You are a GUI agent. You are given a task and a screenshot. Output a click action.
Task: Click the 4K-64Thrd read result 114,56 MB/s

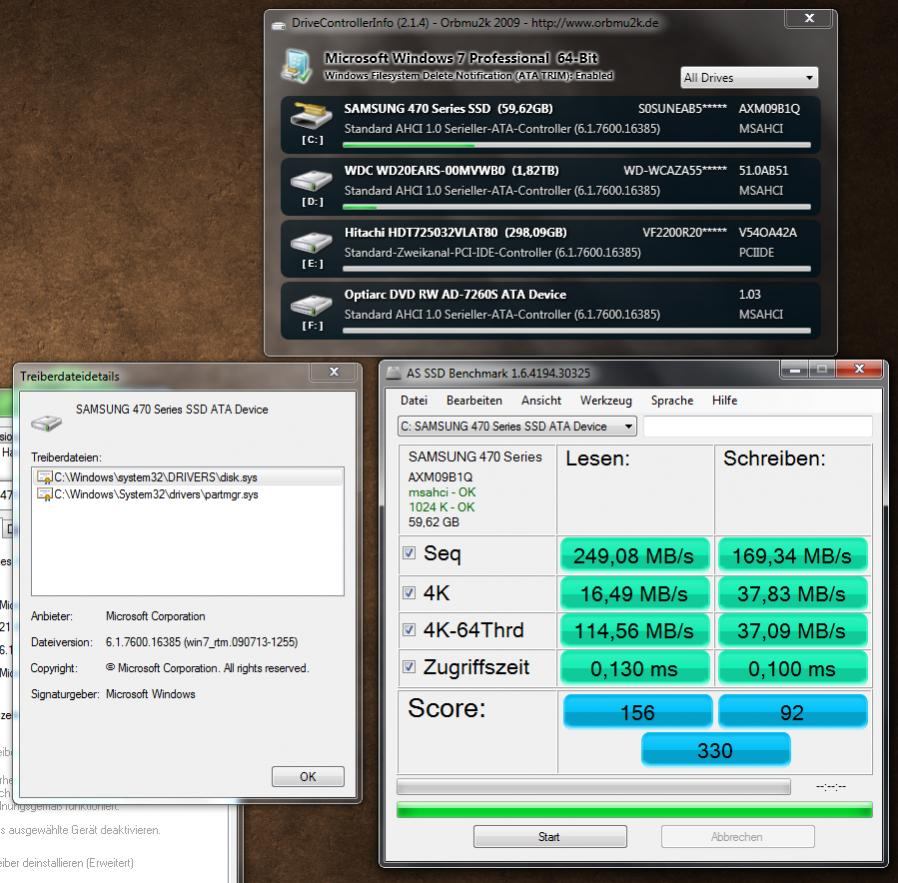point(634,631)
